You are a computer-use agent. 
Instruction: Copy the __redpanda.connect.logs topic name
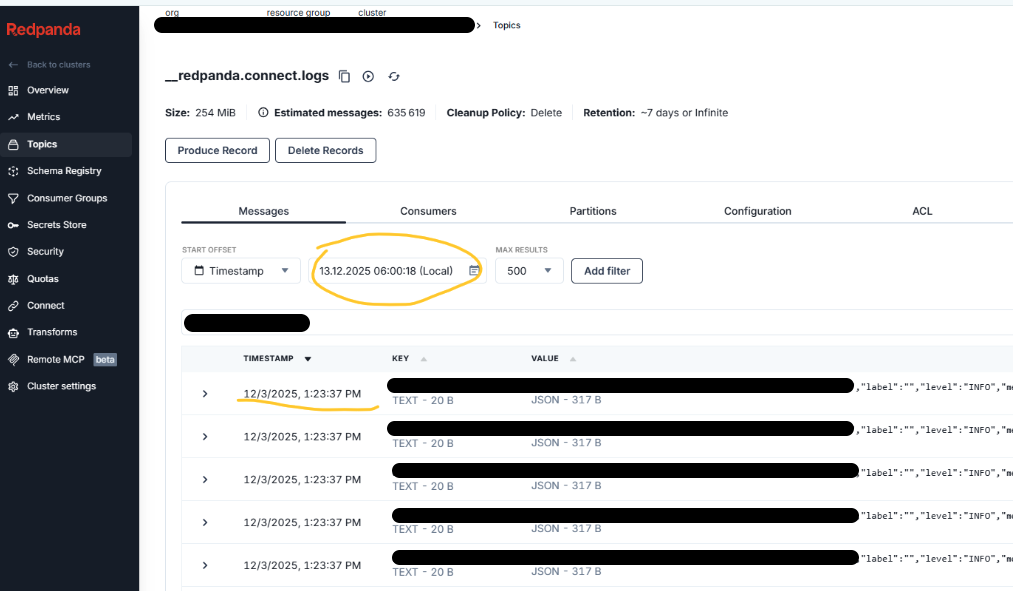pos(344,77)
